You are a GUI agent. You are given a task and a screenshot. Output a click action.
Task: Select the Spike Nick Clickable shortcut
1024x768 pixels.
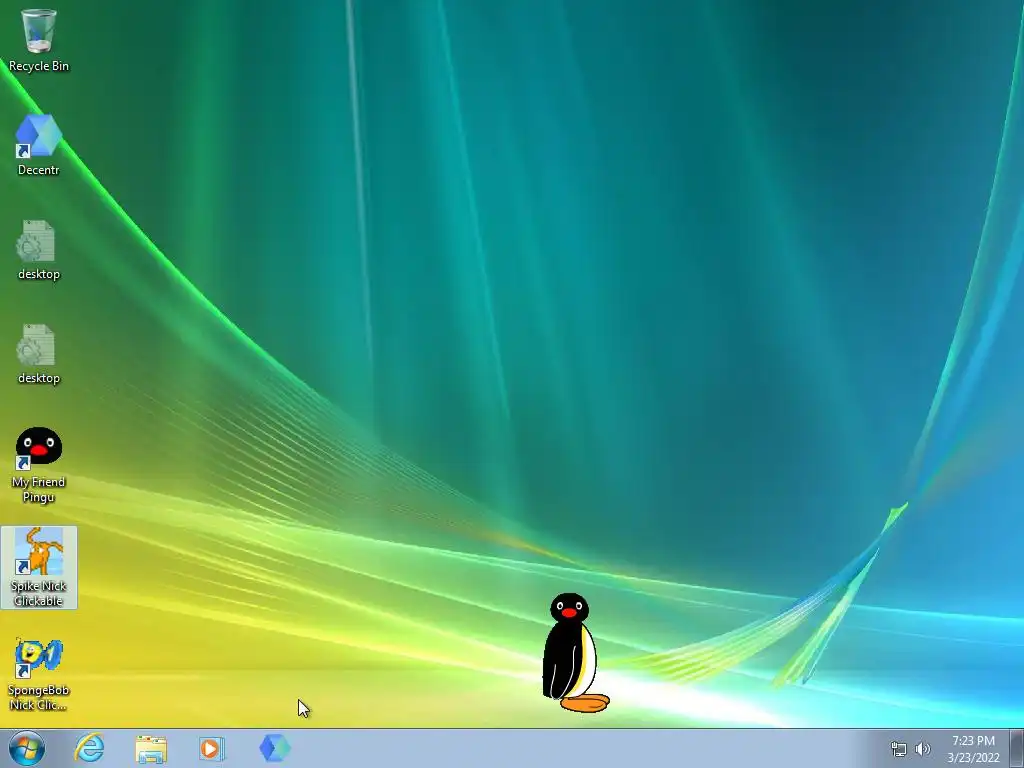tap(39, 568)
